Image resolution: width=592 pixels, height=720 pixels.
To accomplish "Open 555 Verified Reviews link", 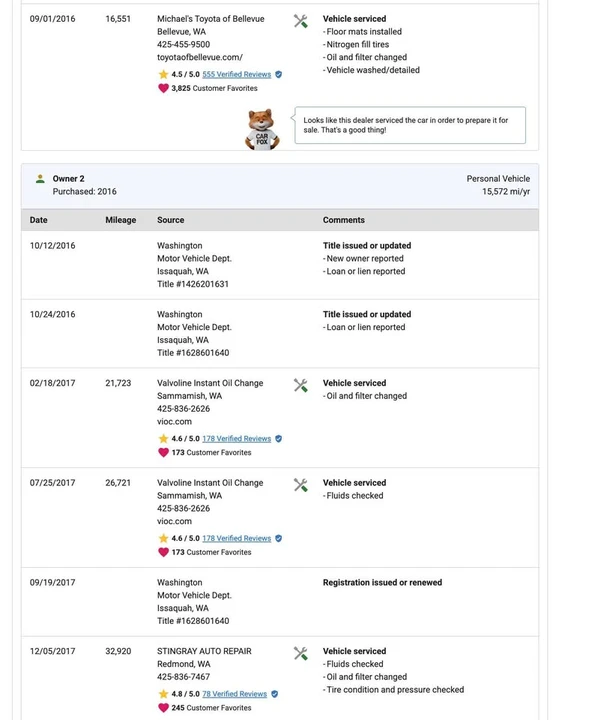I will 237,74.
